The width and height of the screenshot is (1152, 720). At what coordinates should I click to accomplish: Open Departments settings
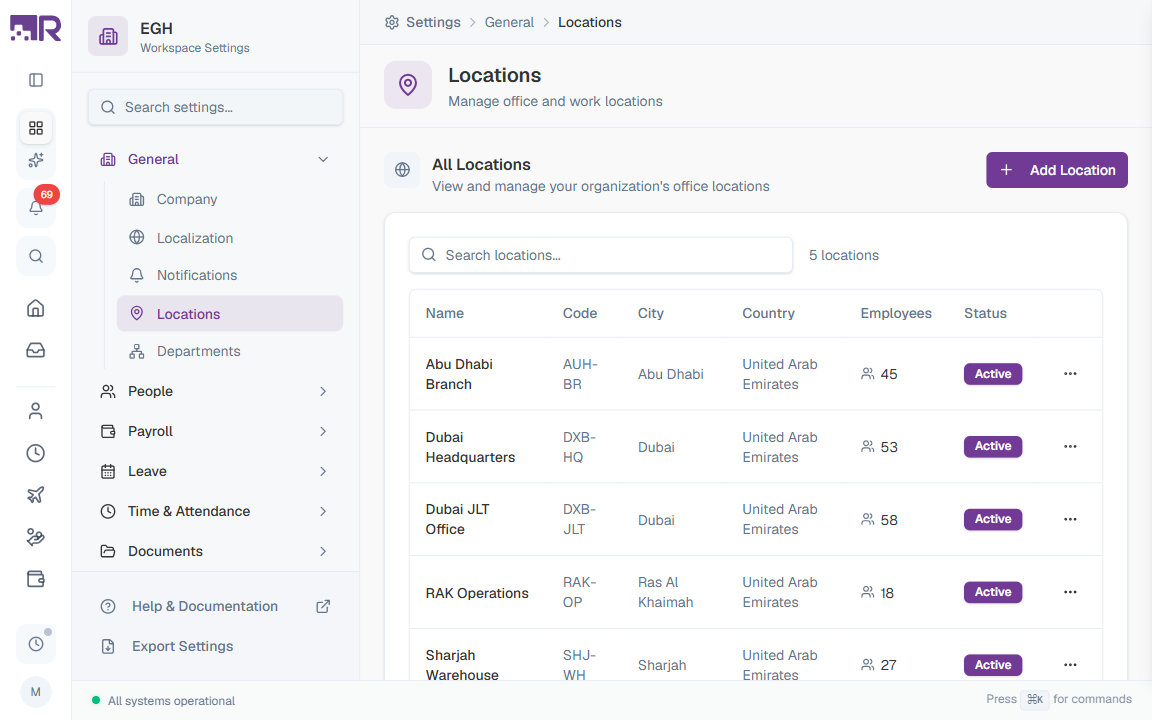[229, 351]
